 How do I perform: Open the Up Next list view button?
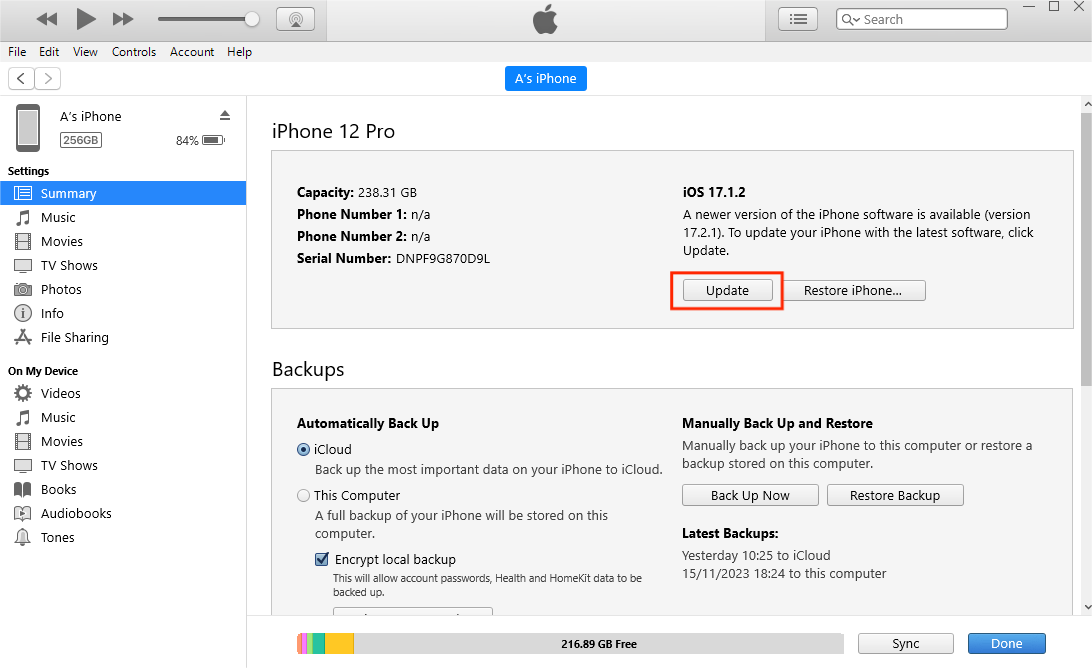coord(798,19)
